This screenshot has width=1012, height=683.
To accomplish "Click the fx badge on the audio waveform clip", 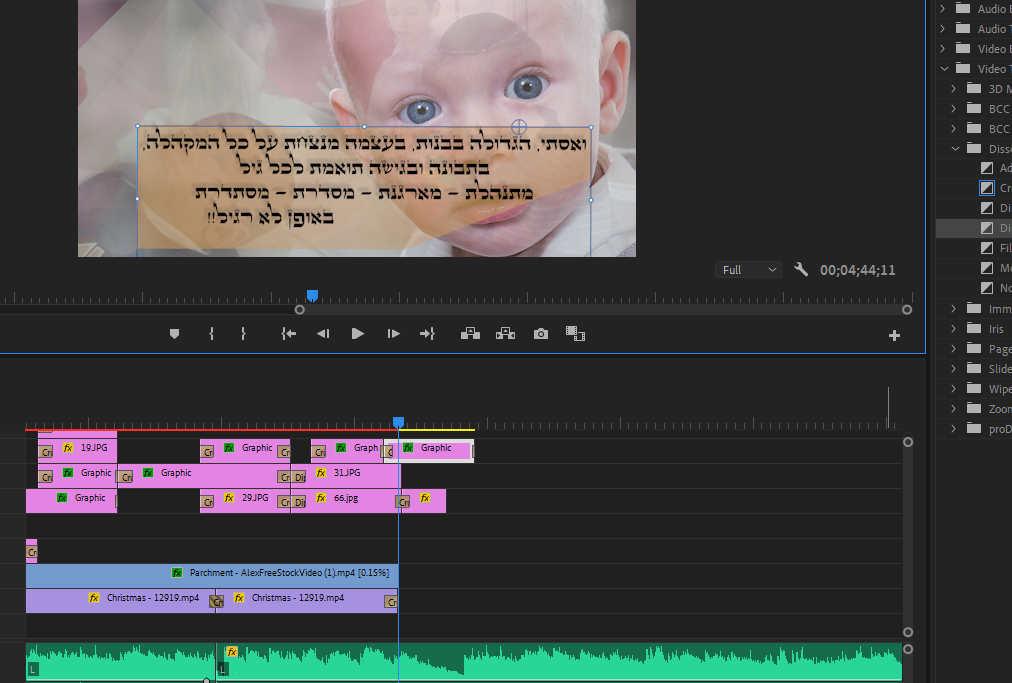I will (x=232, y=652).
